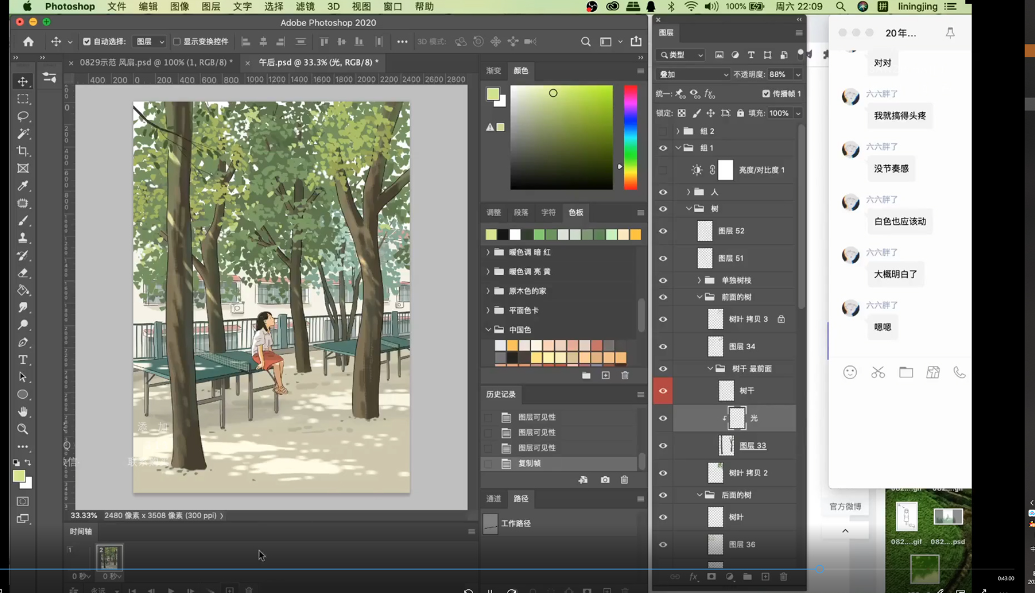
Task: Switch to the 通道 panel tab
Action: click(494, 499)
